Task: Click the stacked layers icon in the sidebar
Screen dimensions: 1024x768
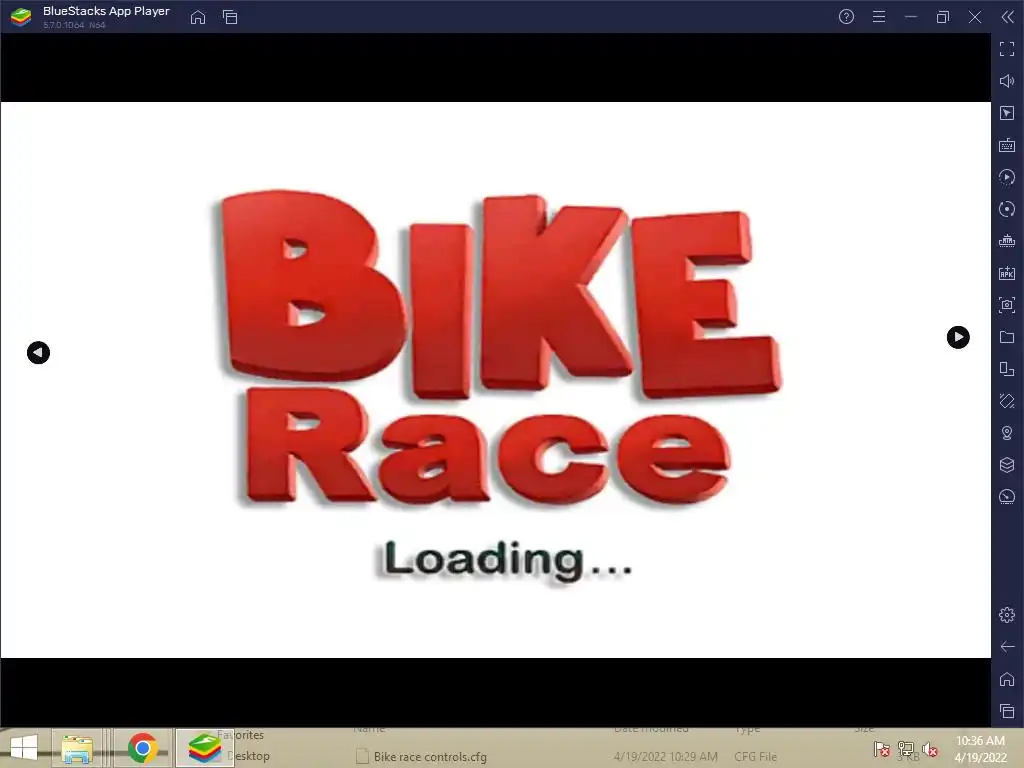Action: 1007,465
